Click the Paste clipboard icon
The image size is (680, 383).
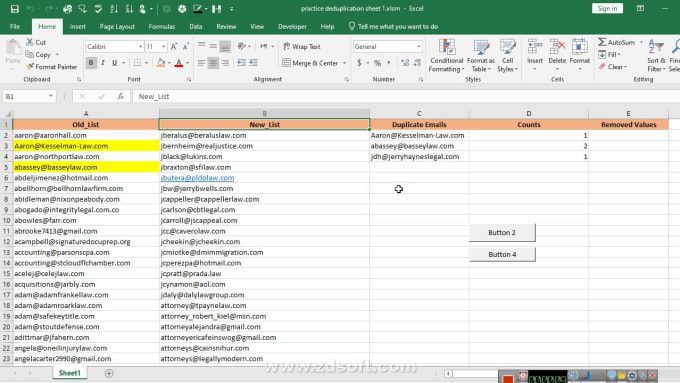13,48
